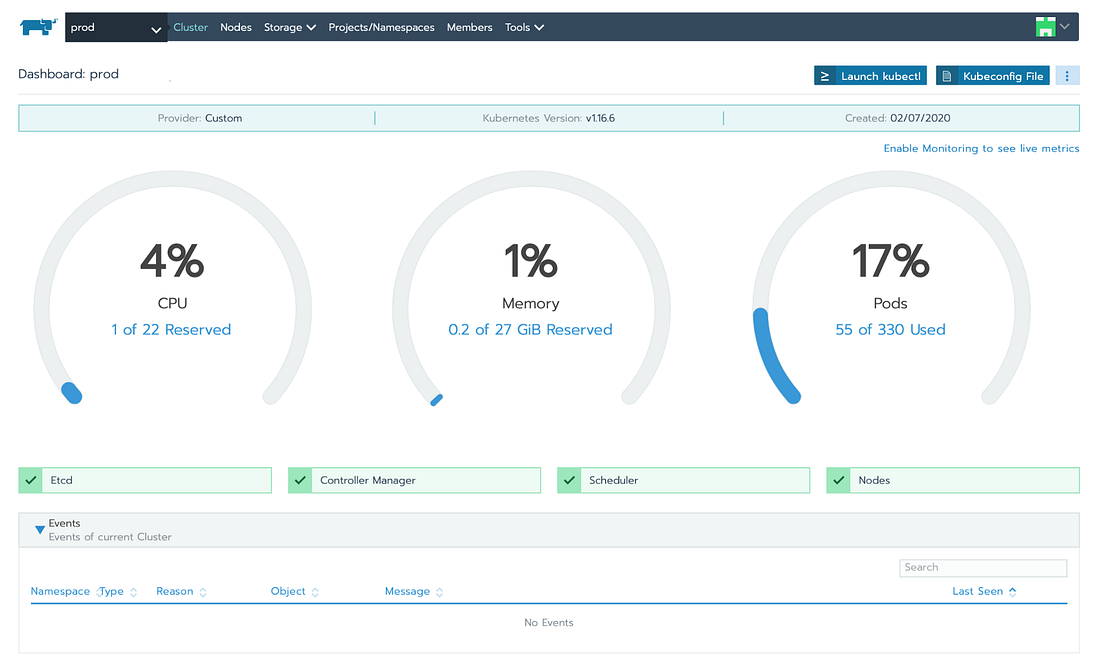Open the prod cluster selector dropdown
Viewport: 1104px width, 667px height.
[116, 27]
